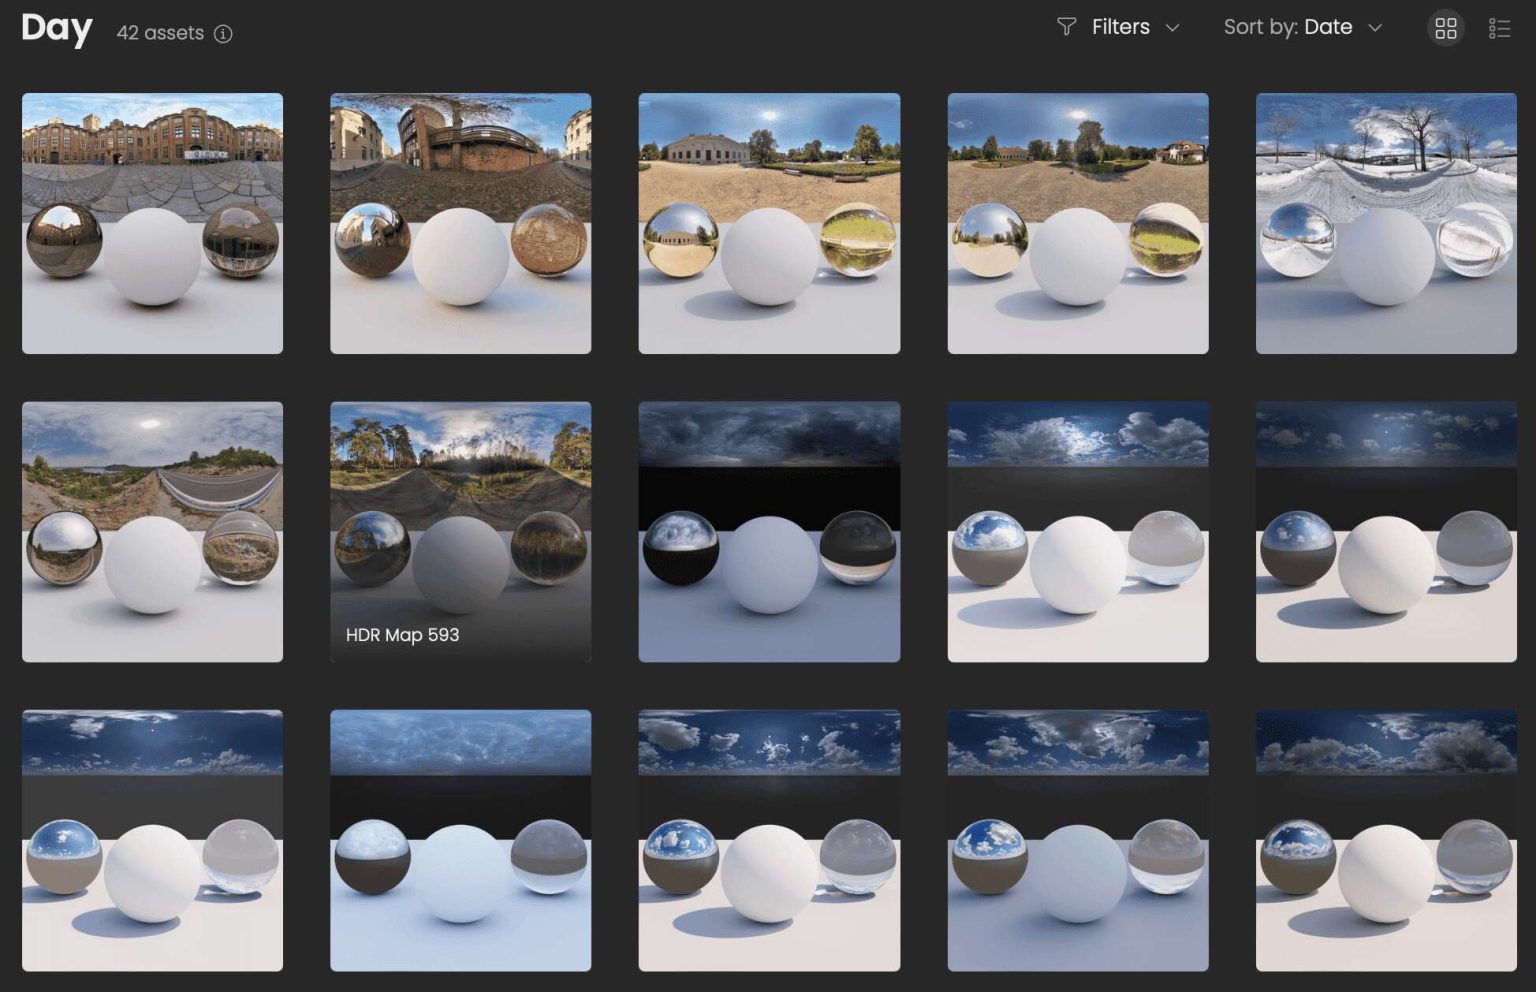1536x992 pixels.
Task: Open the bottom-left blue sky HDR thumbnail
Action: click(152, 840)
